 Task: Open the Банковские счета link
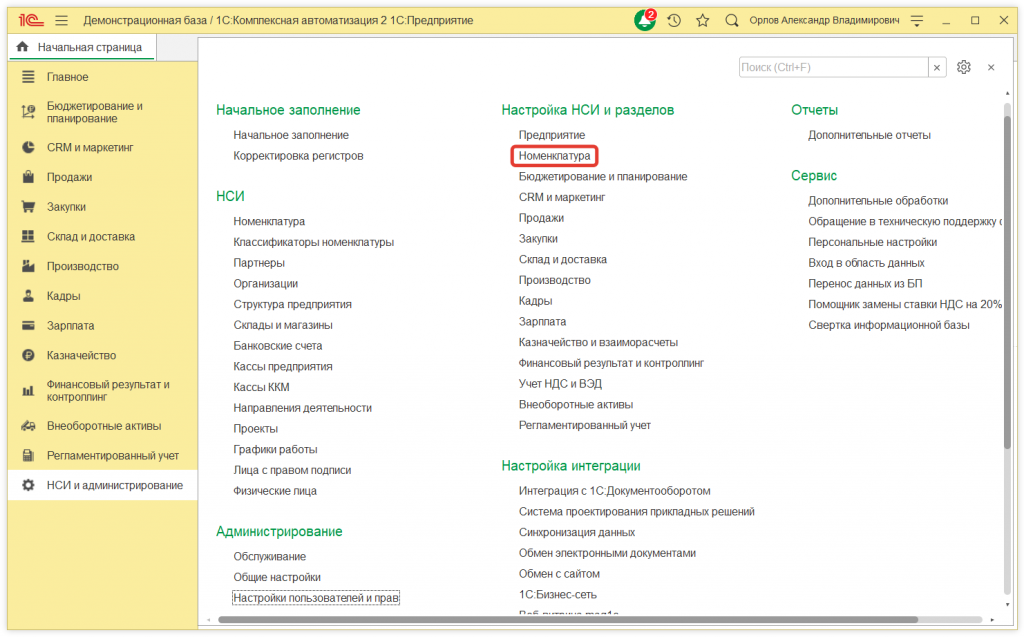(x=277, y=346)
